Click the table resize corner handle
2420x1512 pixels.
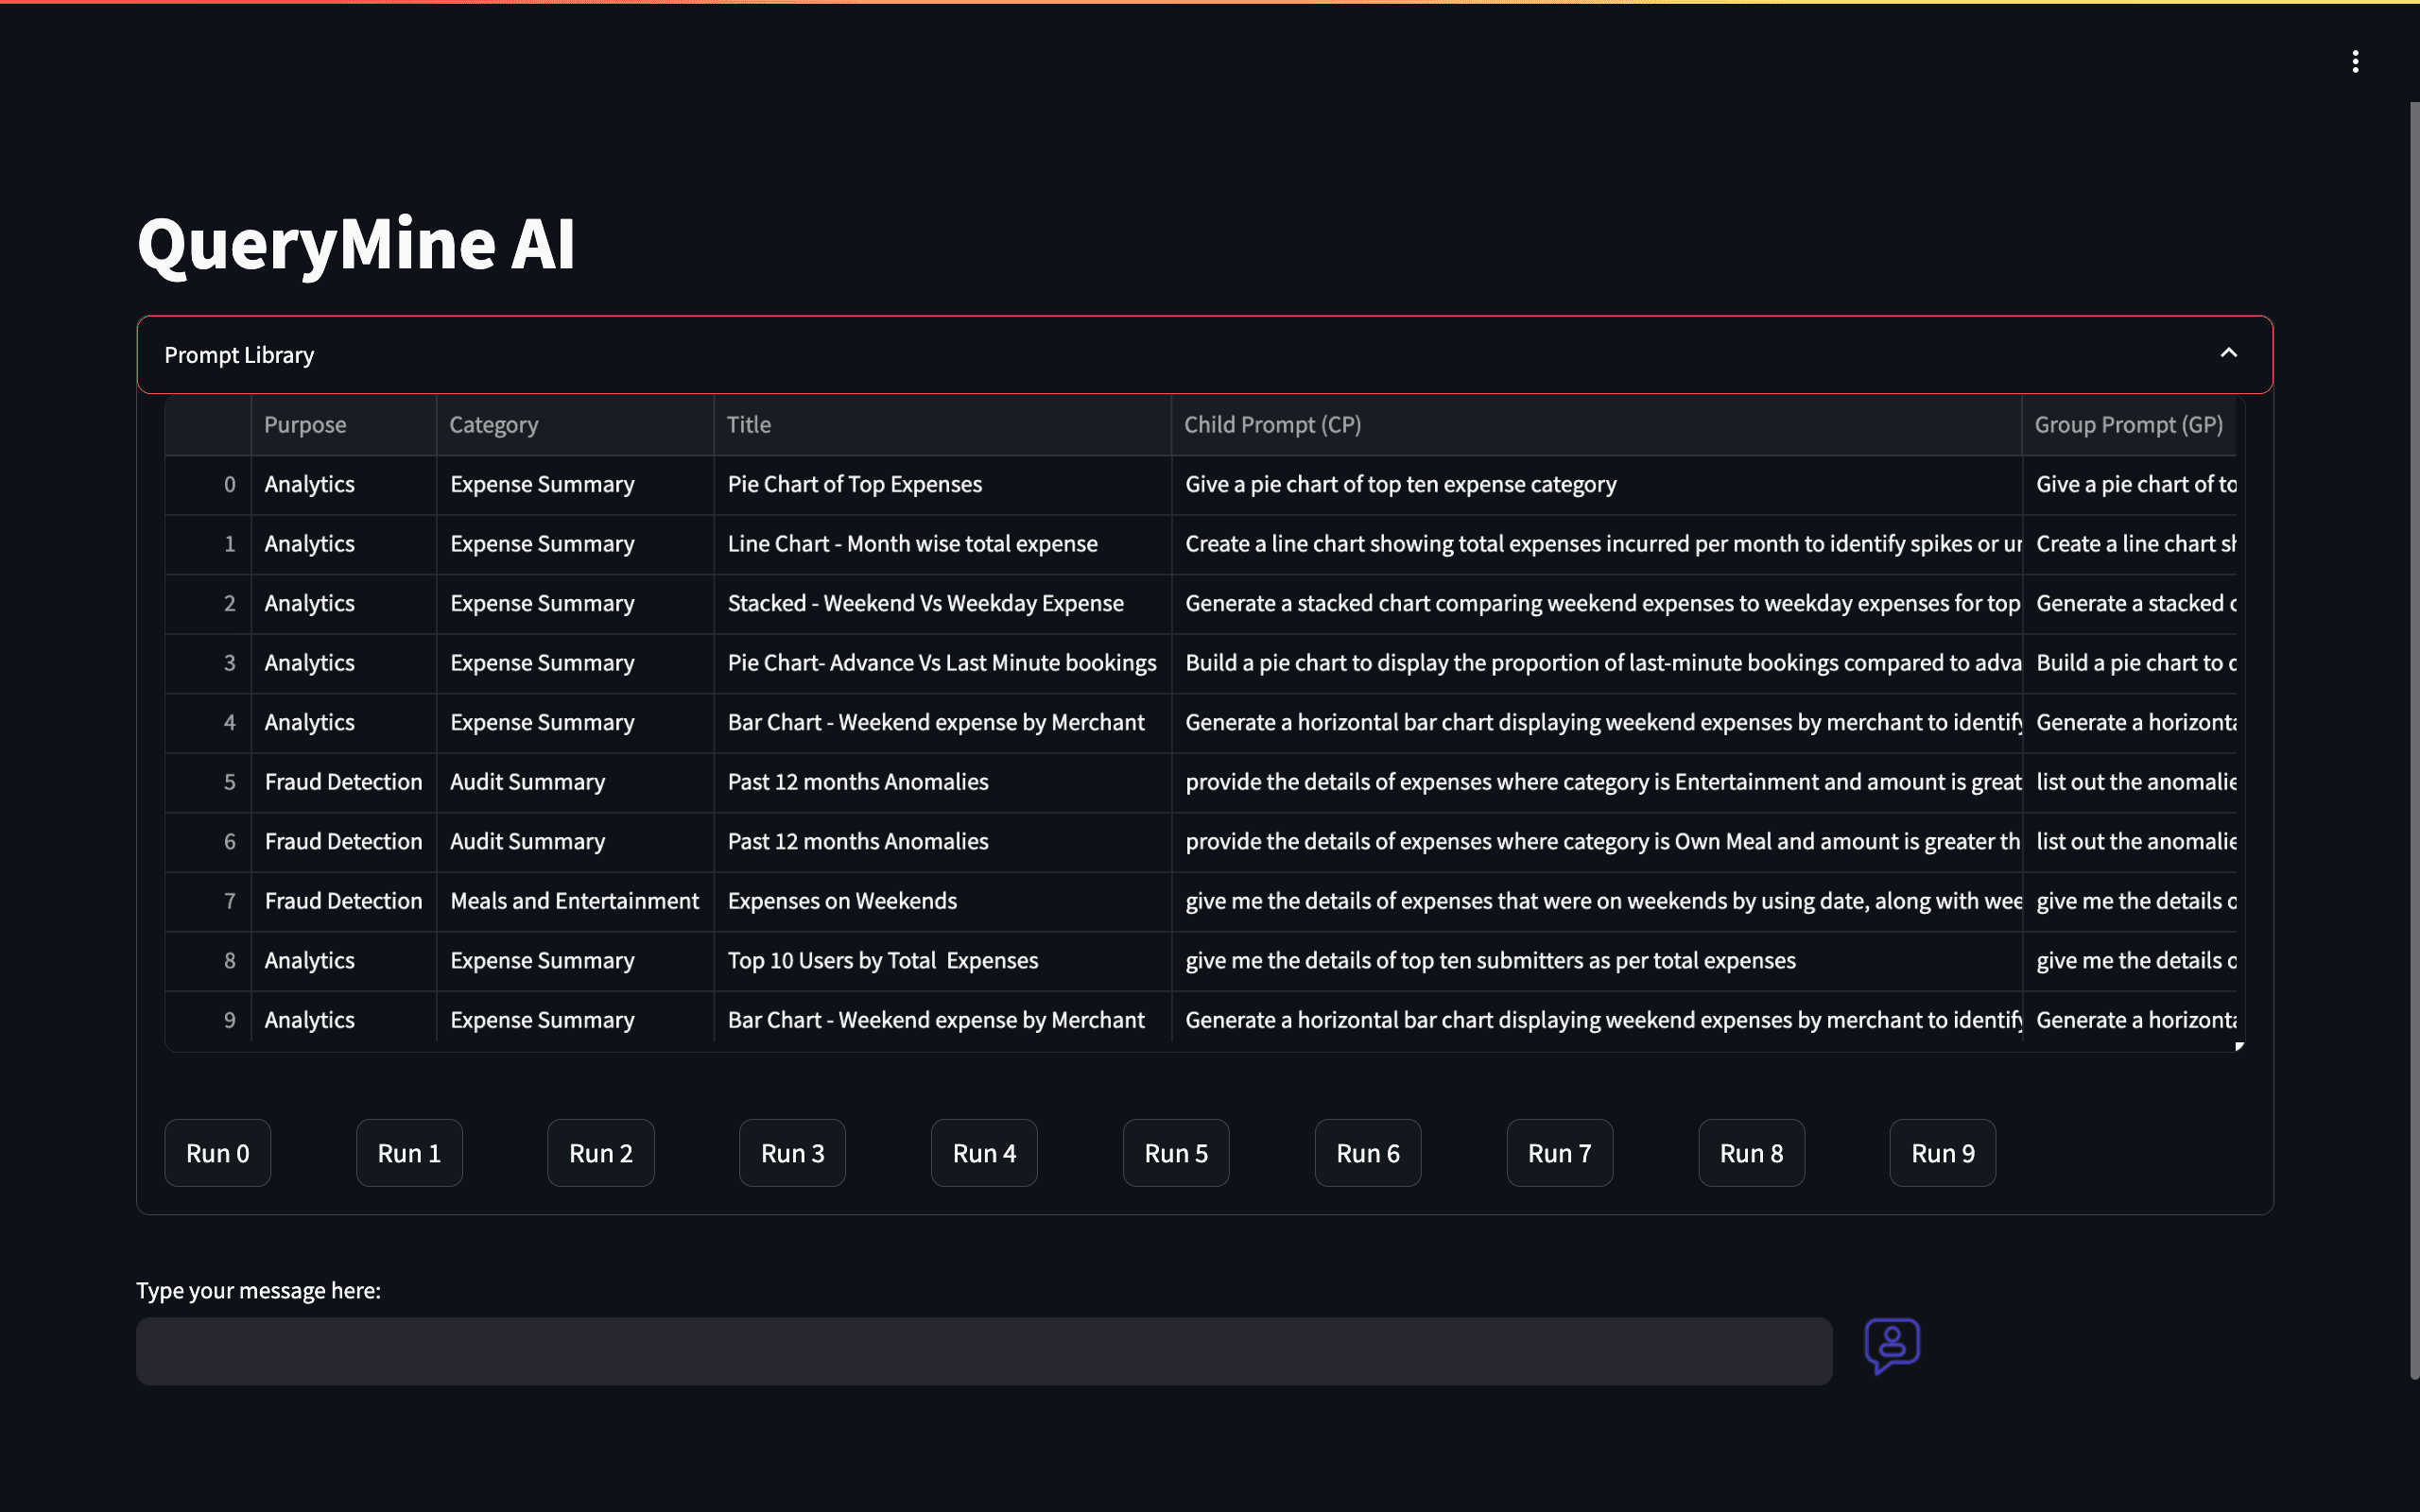point(2239,1046)
